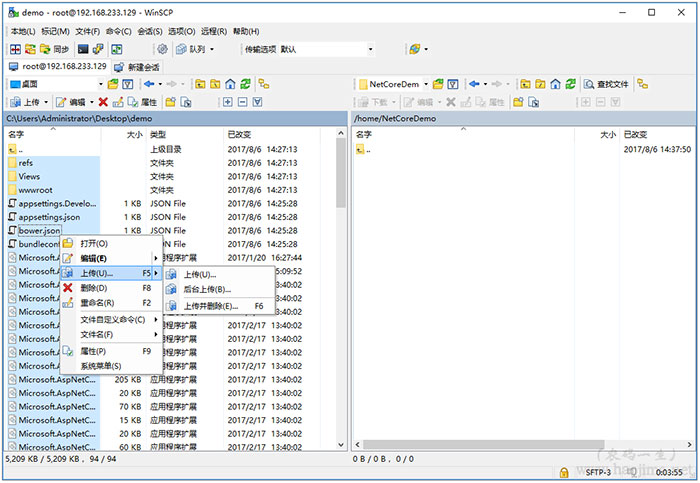Click the local directory tree icon
Viewport: 700px width, 483px height.
click(x=264, y=84)
